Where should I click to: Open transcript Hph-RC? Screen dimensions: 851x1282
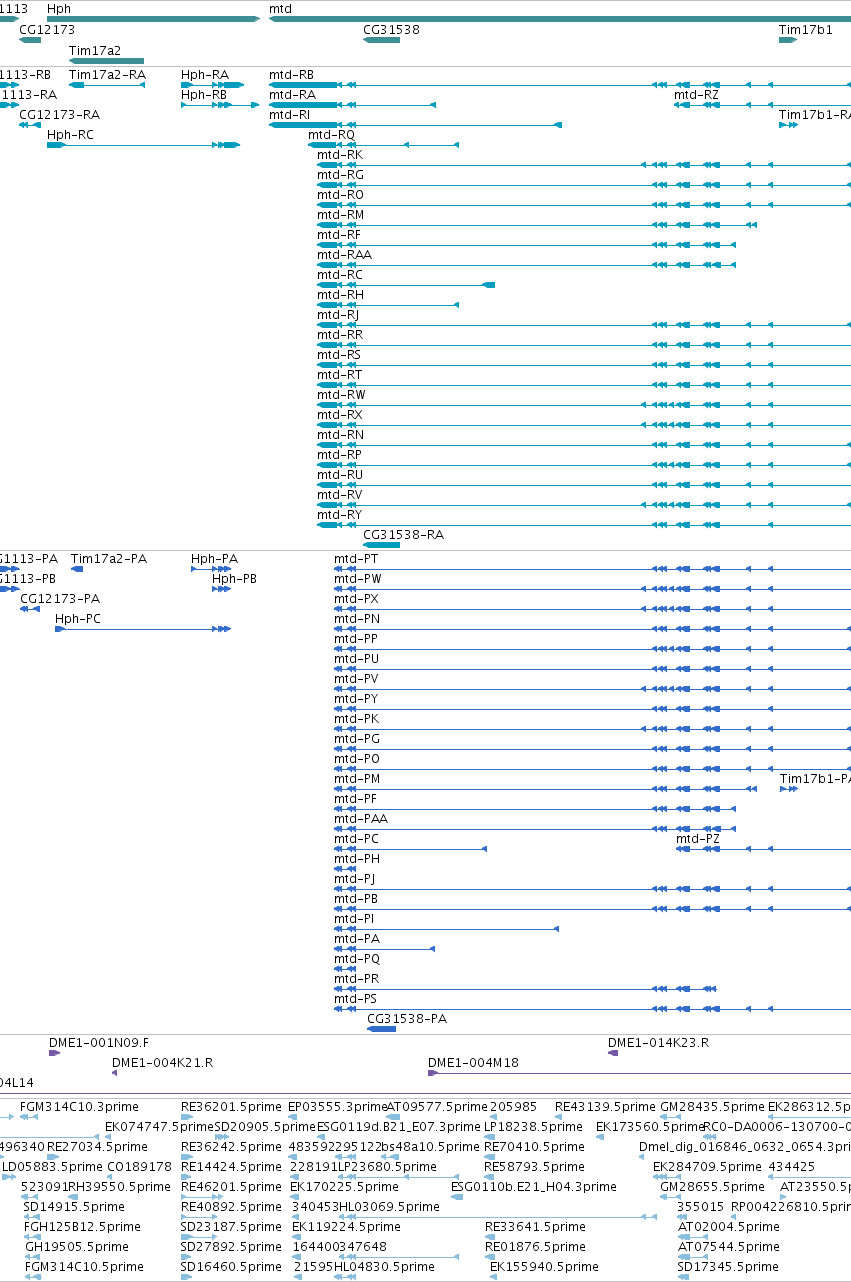[71, 135]
